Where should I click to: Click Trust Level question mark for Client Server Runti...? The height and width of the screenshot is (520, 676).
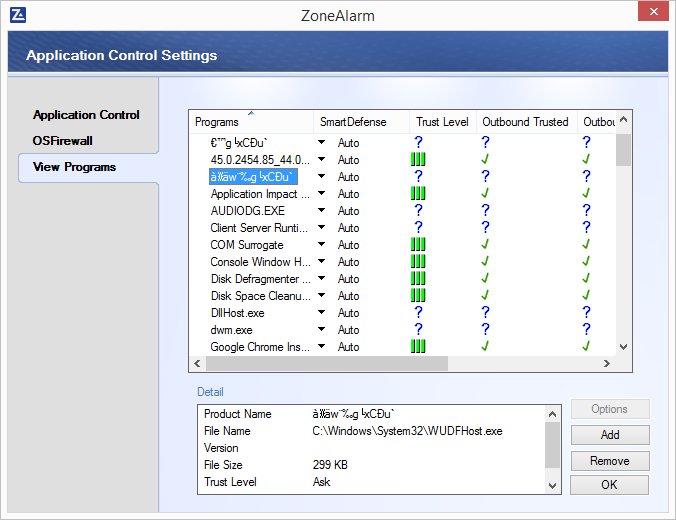point(418,227)
